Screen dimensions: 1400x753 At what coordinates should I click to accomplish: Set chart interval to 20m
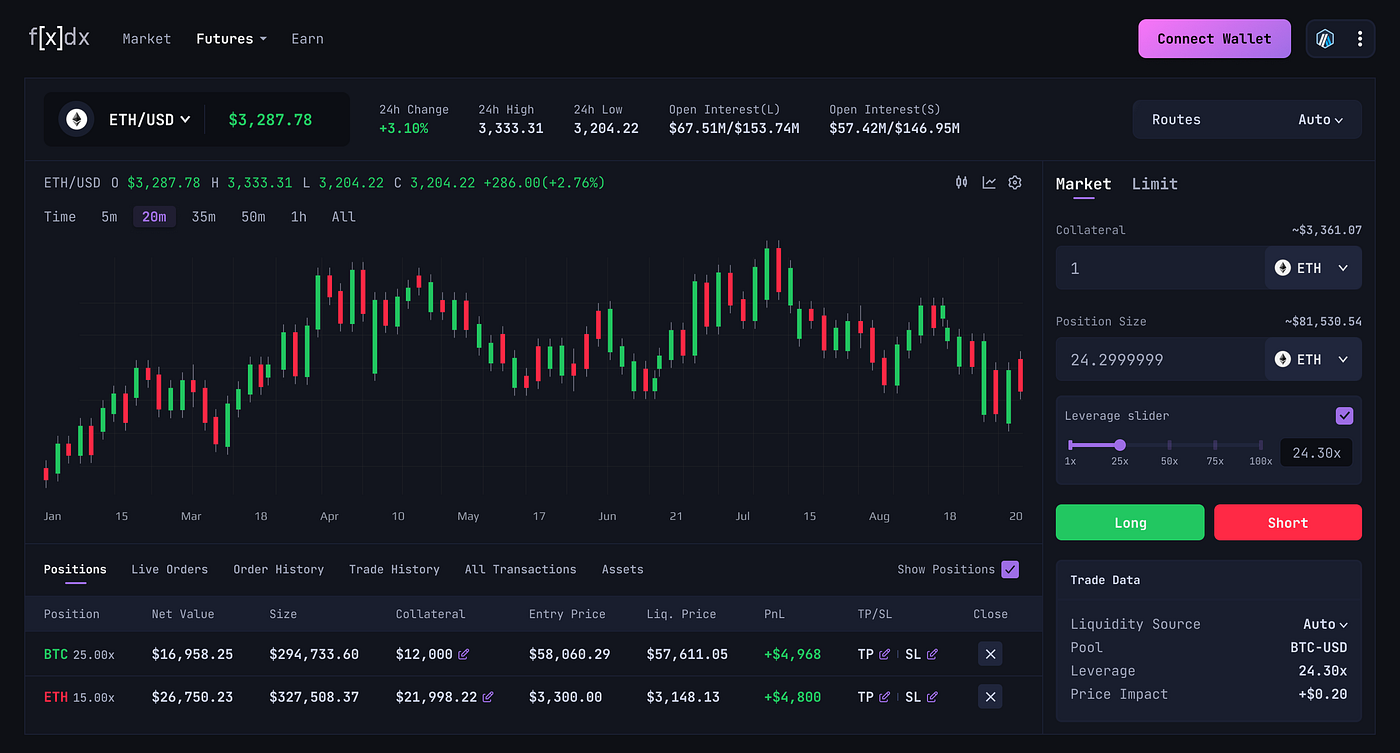tap(154, 217)
